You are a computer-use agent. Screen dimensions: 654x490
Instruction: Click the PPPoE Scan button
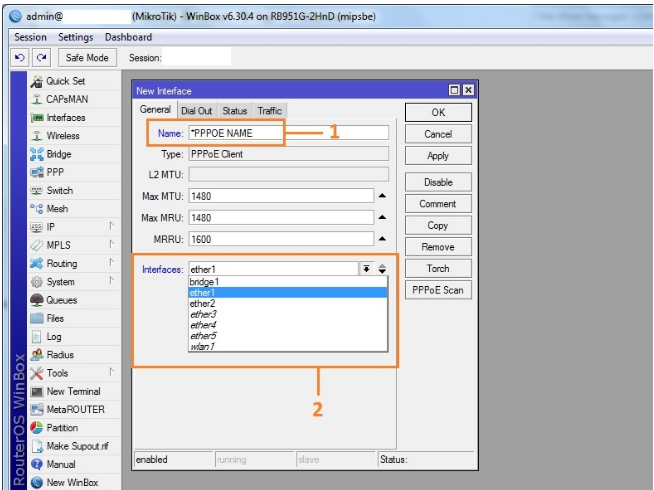(438, 290)
